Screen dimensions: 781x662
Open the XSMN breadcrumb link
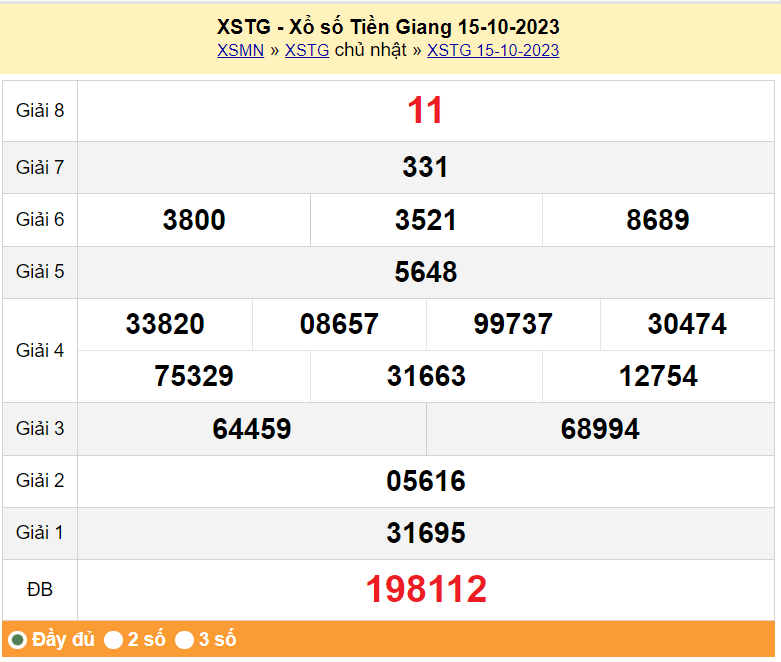(240, 50)
